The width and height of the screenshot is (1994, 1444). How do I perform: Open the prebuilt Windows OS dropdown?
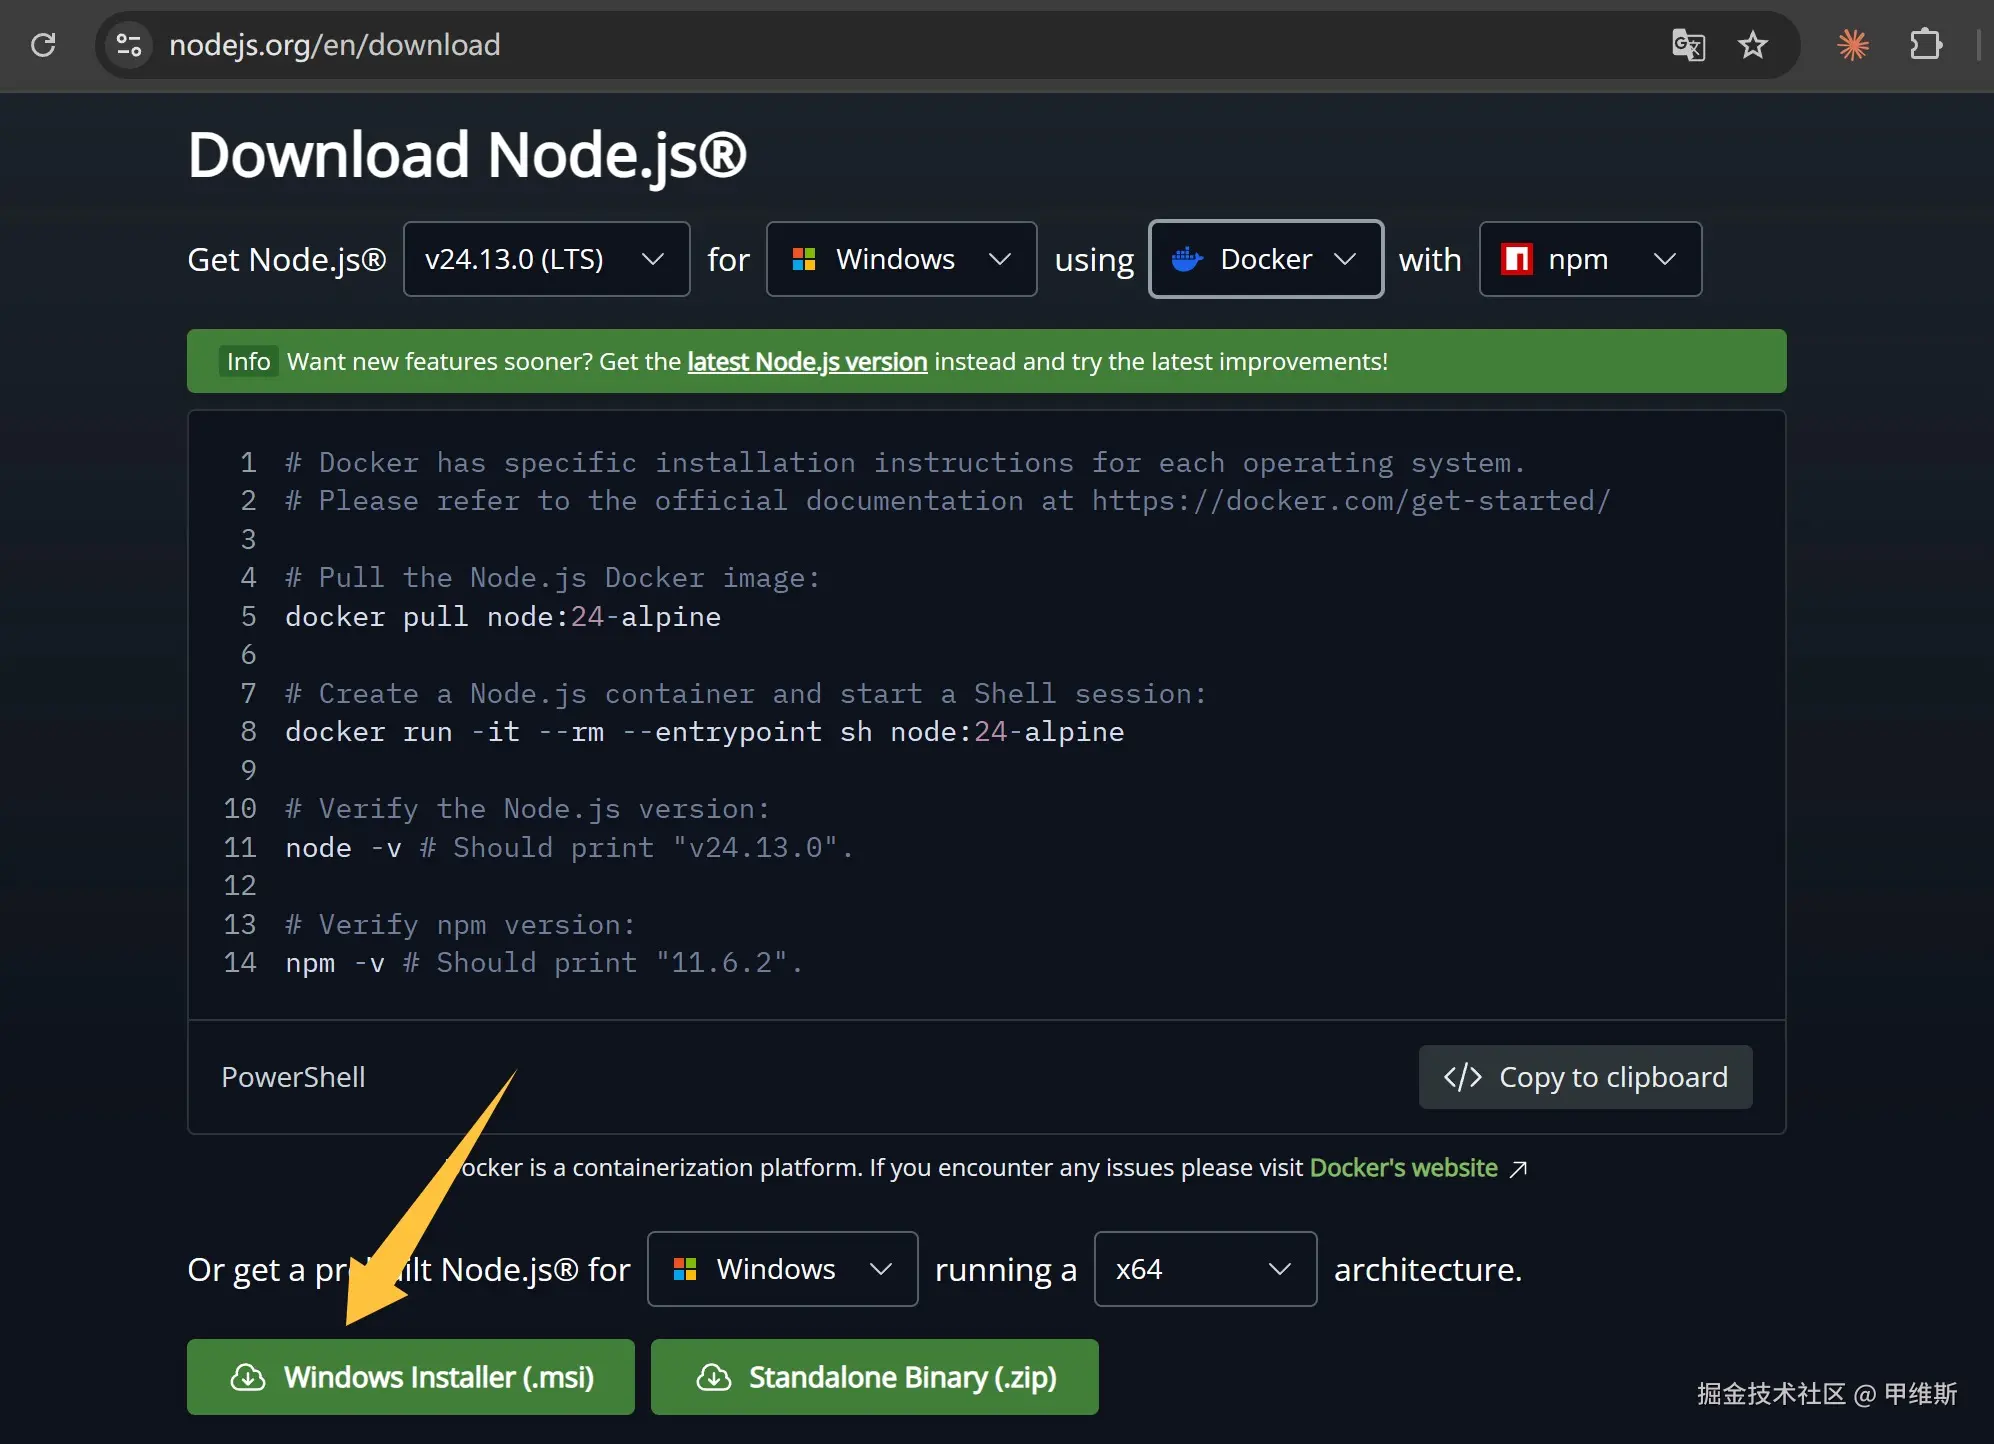[x=782, y=1269]
